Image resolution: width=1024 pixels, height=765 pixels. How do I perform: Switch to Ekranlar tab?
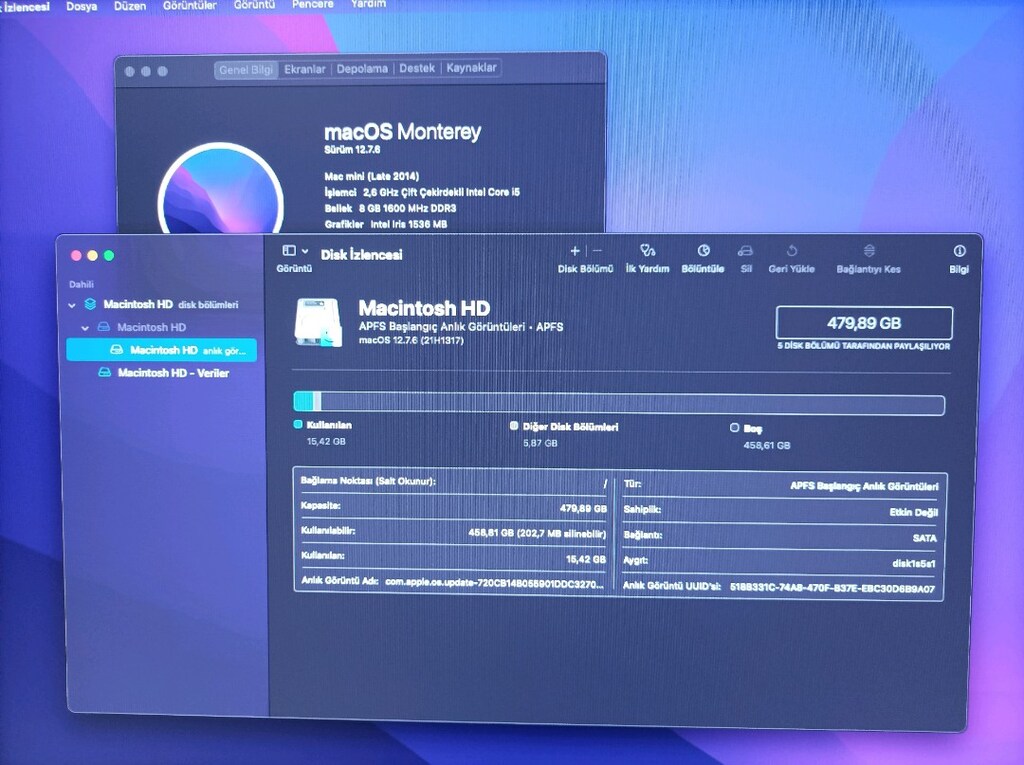coord(304,69)
